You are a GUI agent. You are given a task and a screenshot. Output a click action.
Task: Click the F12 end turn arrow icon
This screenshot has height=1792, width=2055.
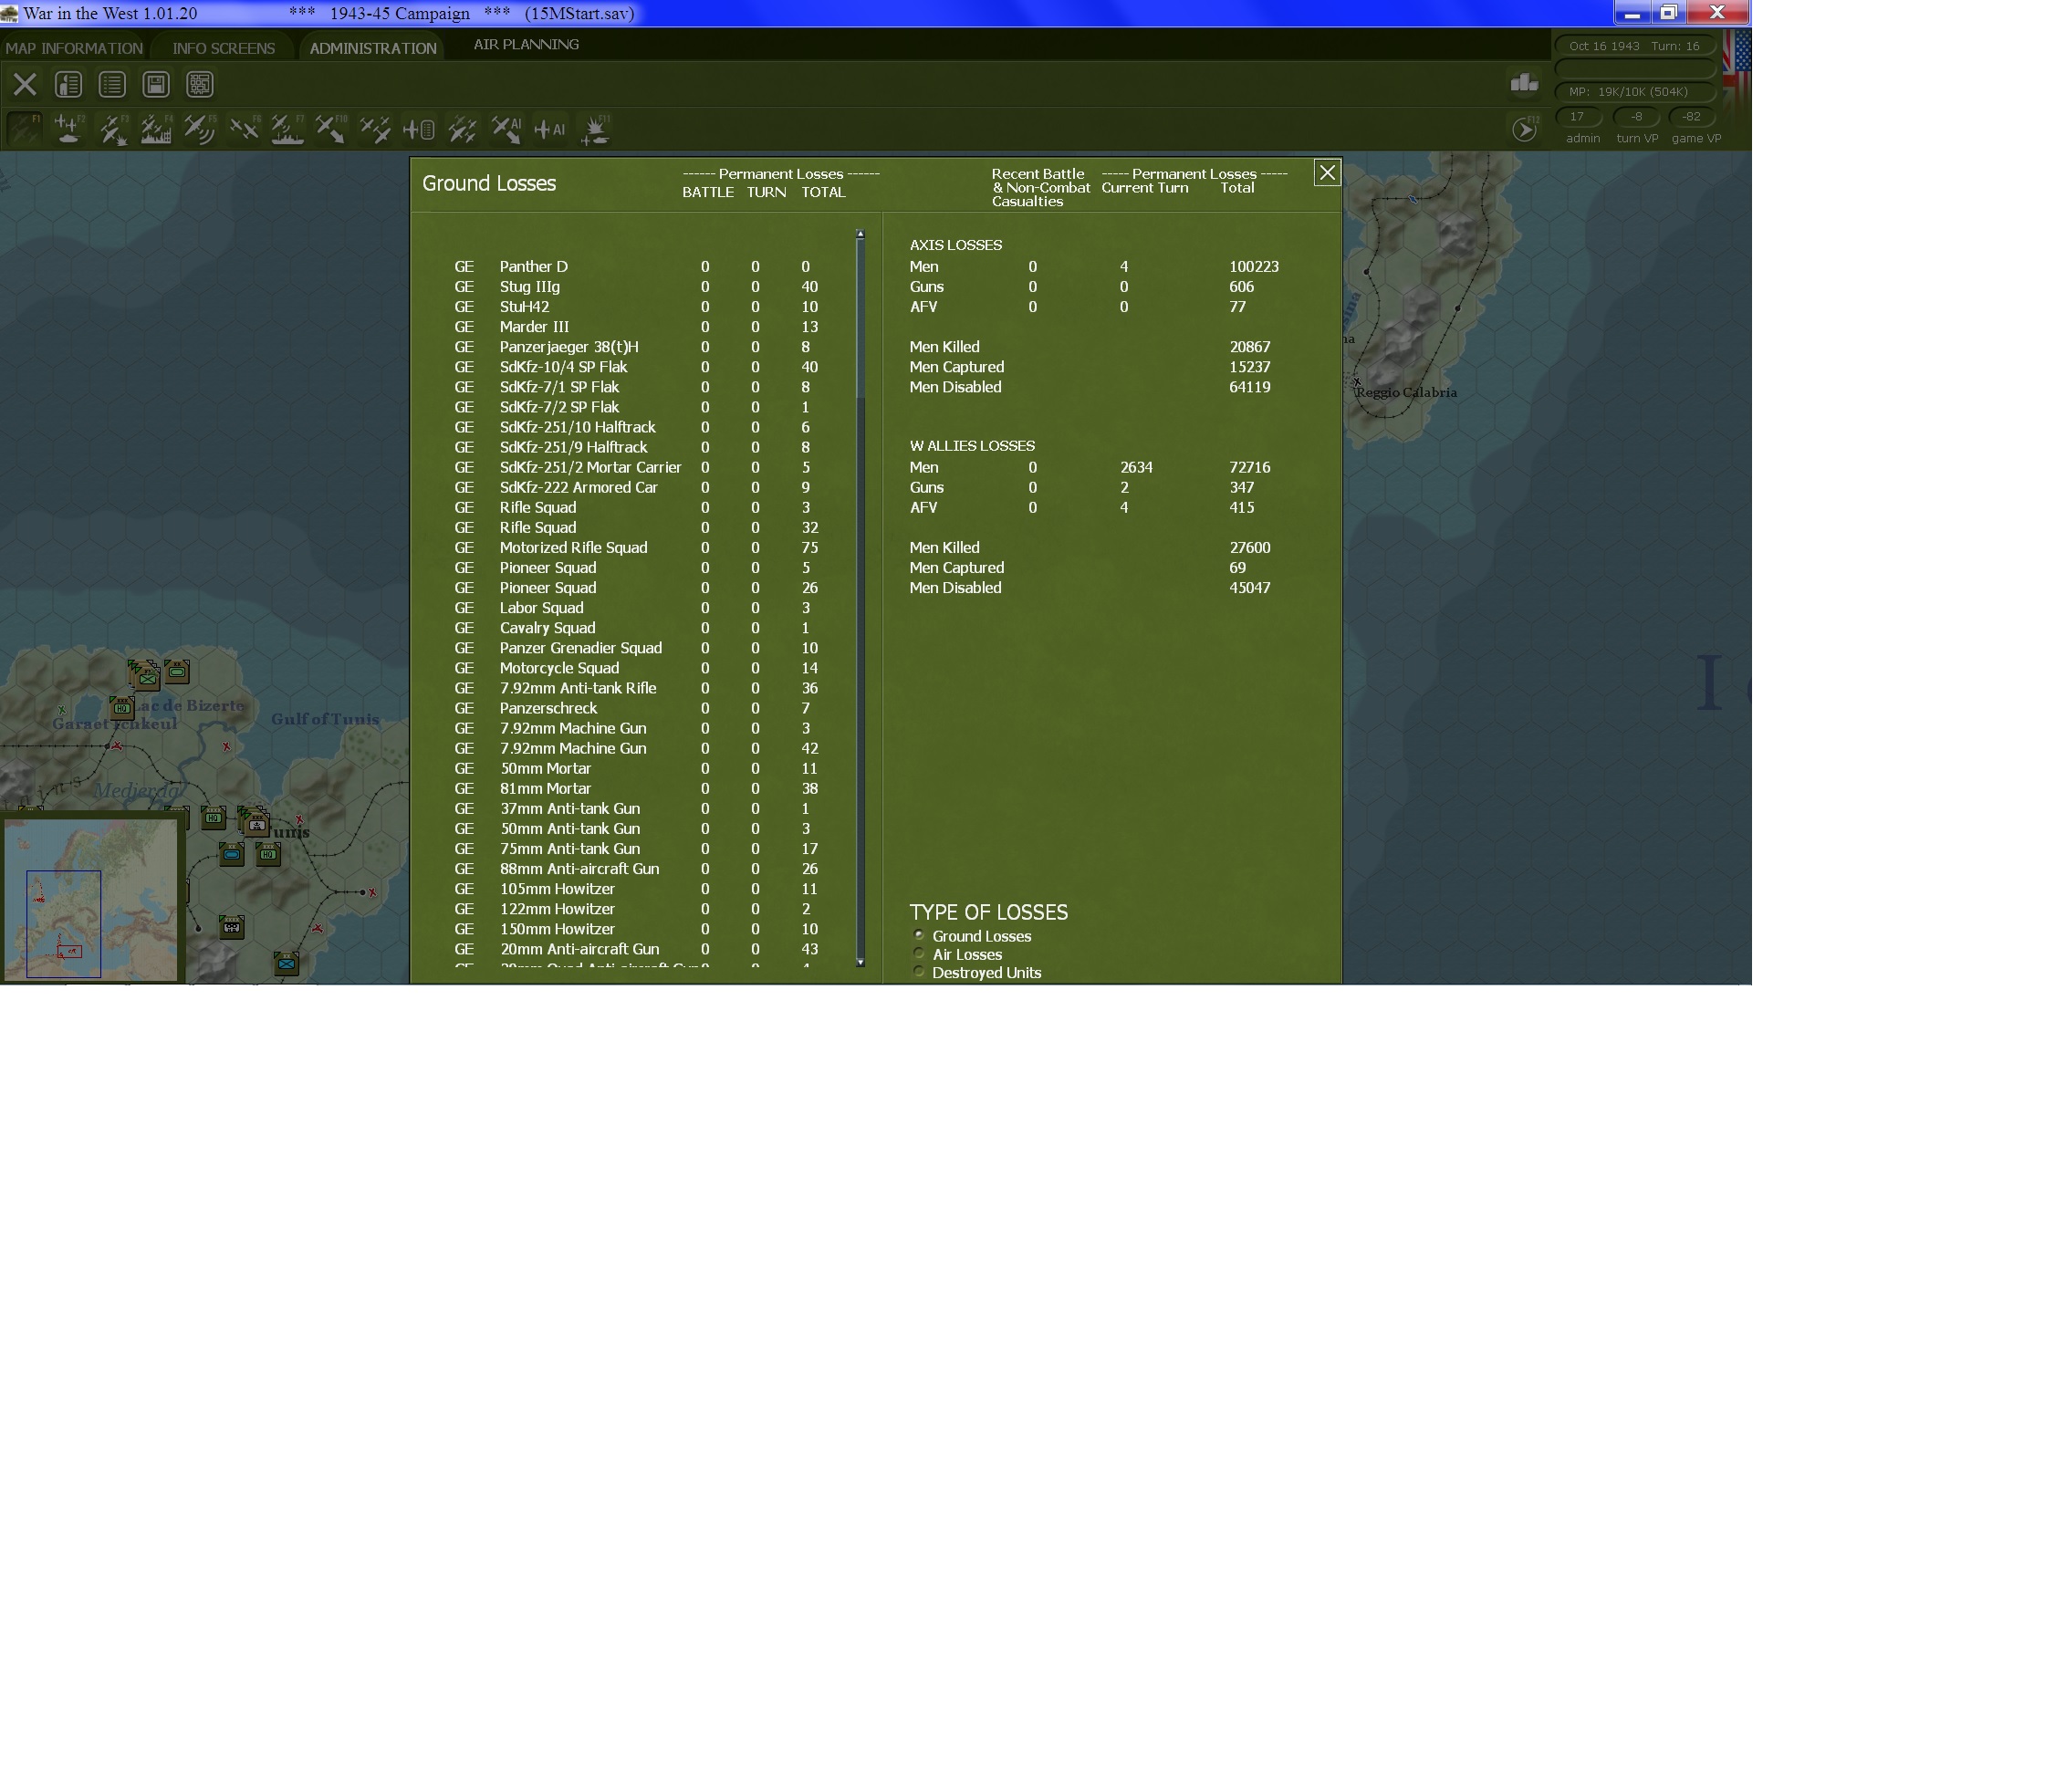1524,129
